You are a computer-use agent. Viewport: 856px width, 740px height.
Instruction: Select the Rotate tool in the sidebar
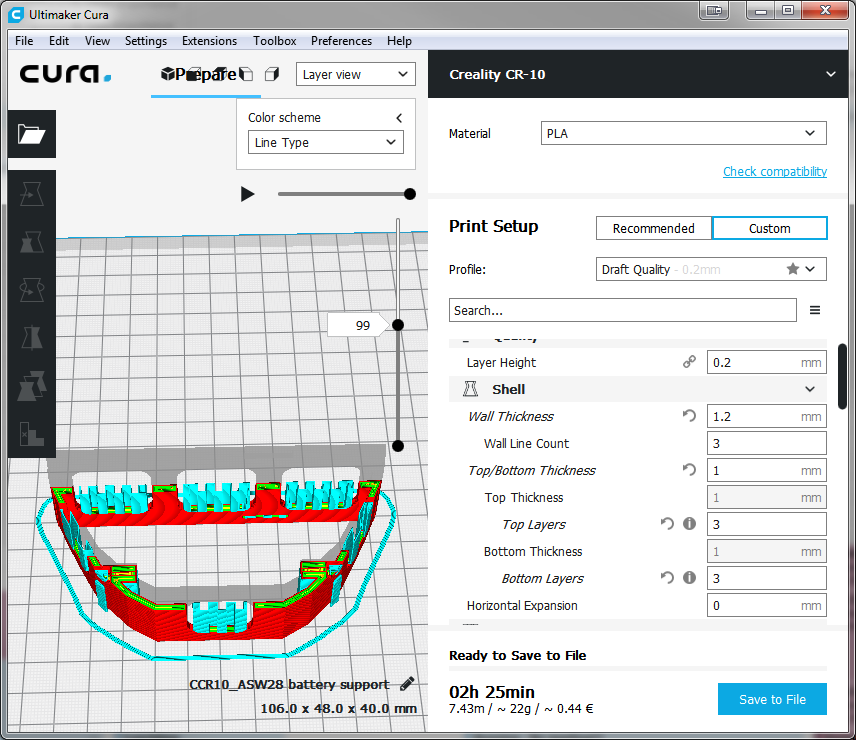[32, 290]
